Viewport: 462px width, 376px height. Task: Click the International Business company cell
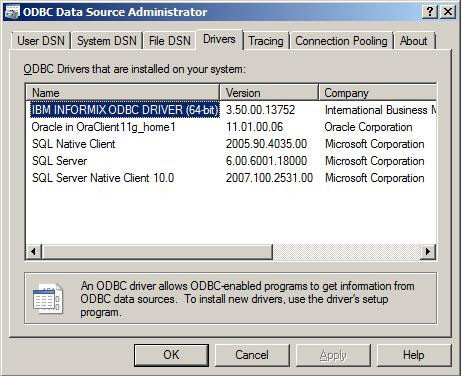pyautogui.click(x=380, y=110)
